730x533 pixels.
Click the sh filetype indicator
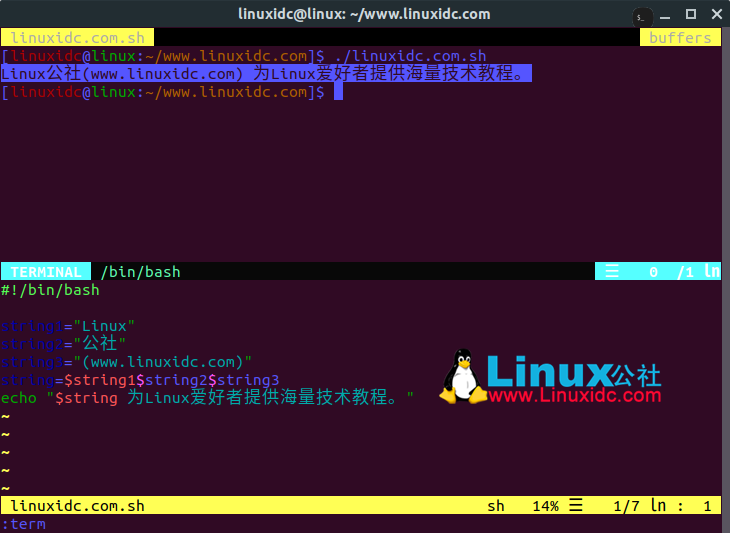click(496, 506)
